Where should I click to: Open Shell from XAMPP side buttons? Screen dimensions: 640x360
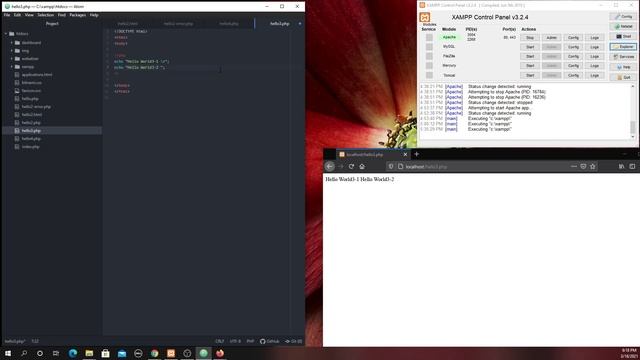click(x=623, y=37)
